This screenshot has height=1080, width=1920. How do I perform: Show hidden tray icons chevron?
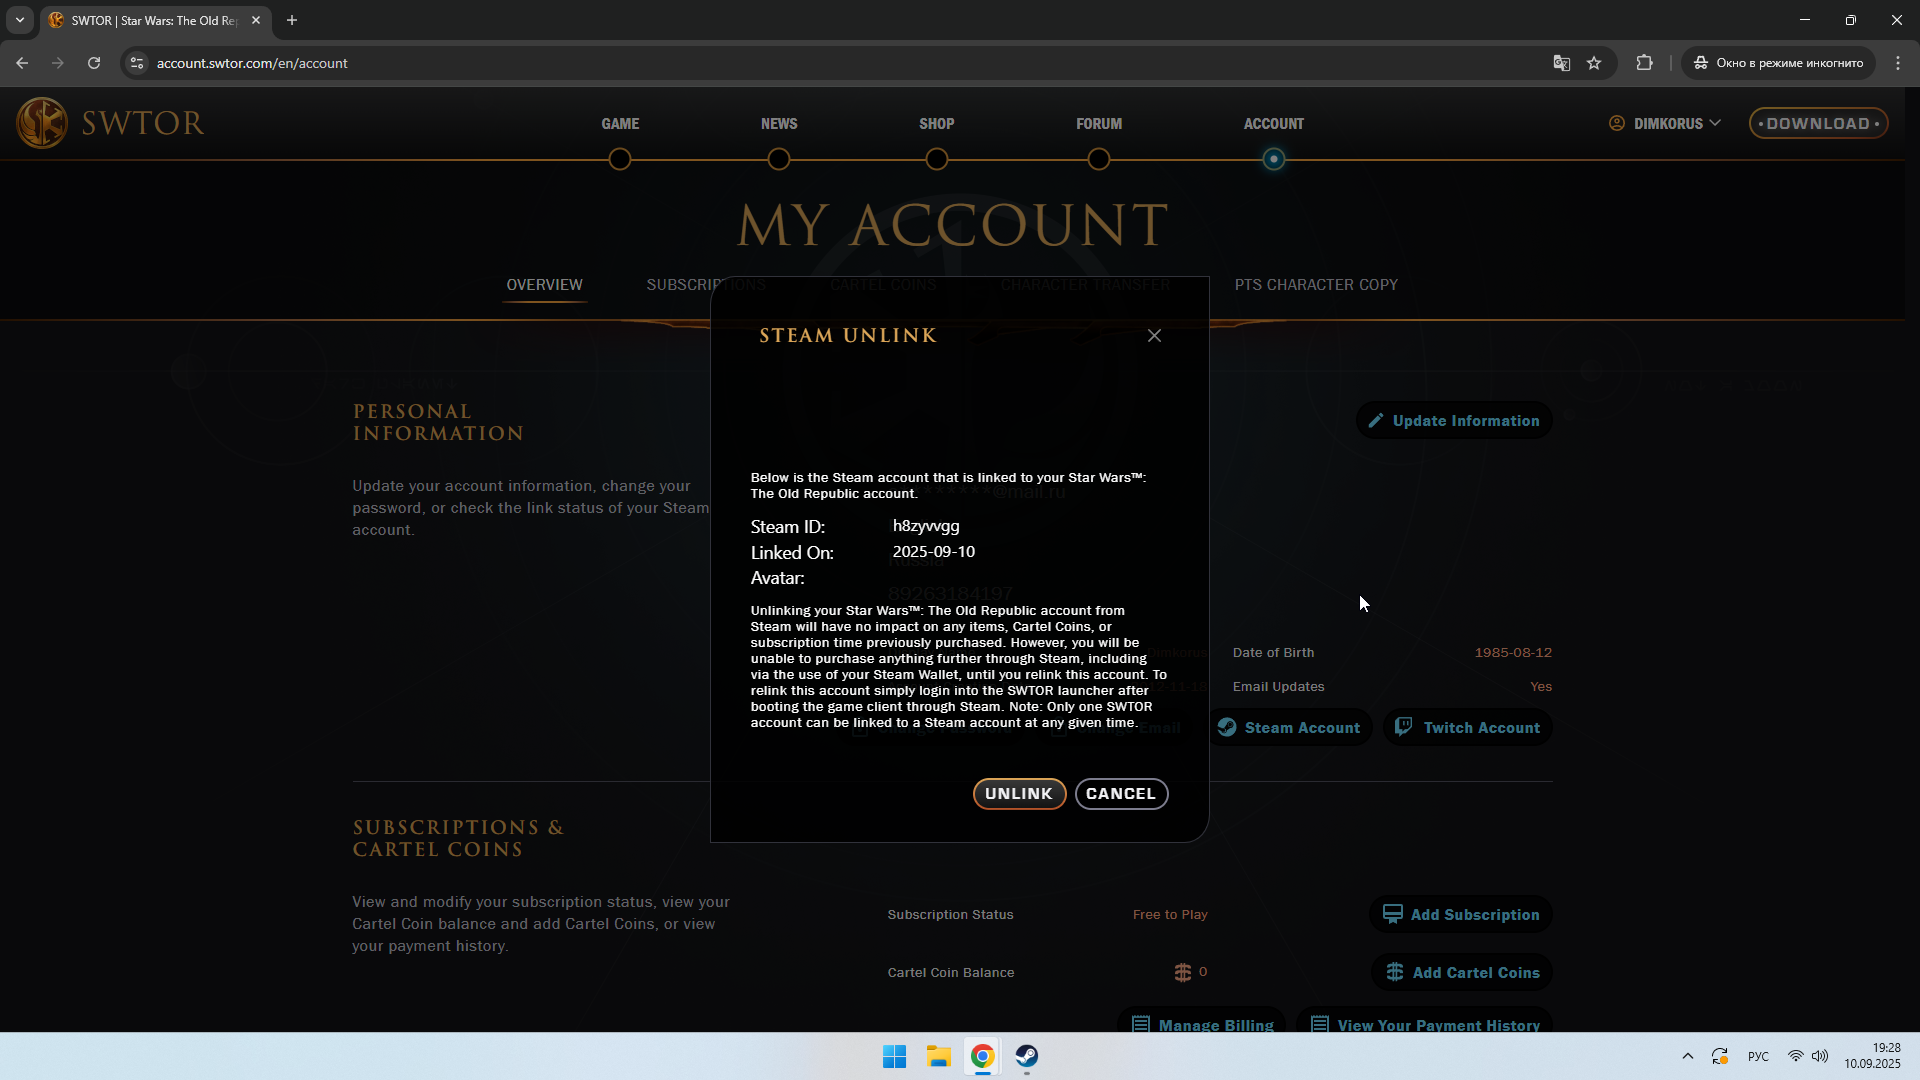pos(1688,1057)
